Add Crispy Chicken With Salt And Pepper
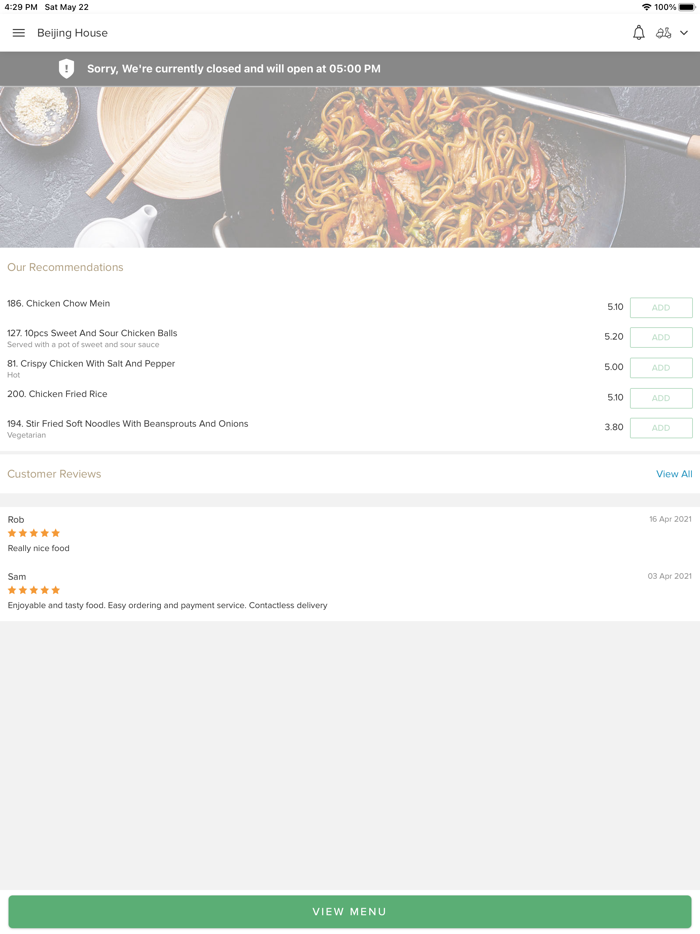Viewport: 700px width, 934px height. [x=660, y=368]
